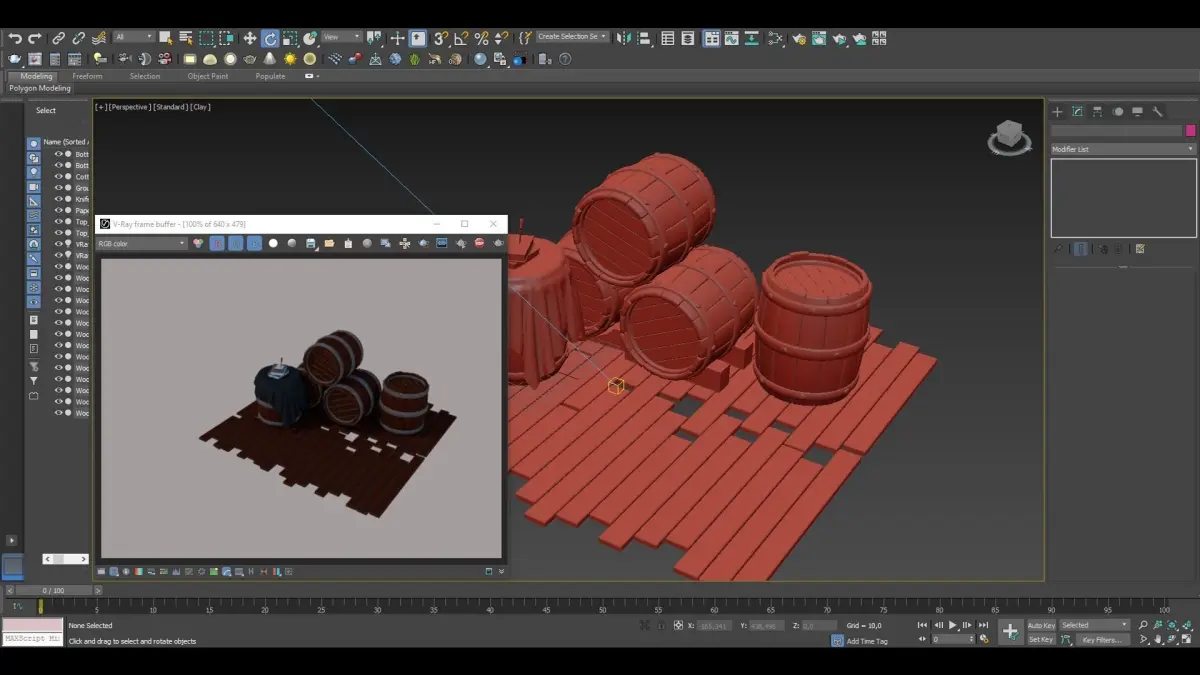Open the Create tab plus icon
1200x675 pixels.
(1057, 111)
